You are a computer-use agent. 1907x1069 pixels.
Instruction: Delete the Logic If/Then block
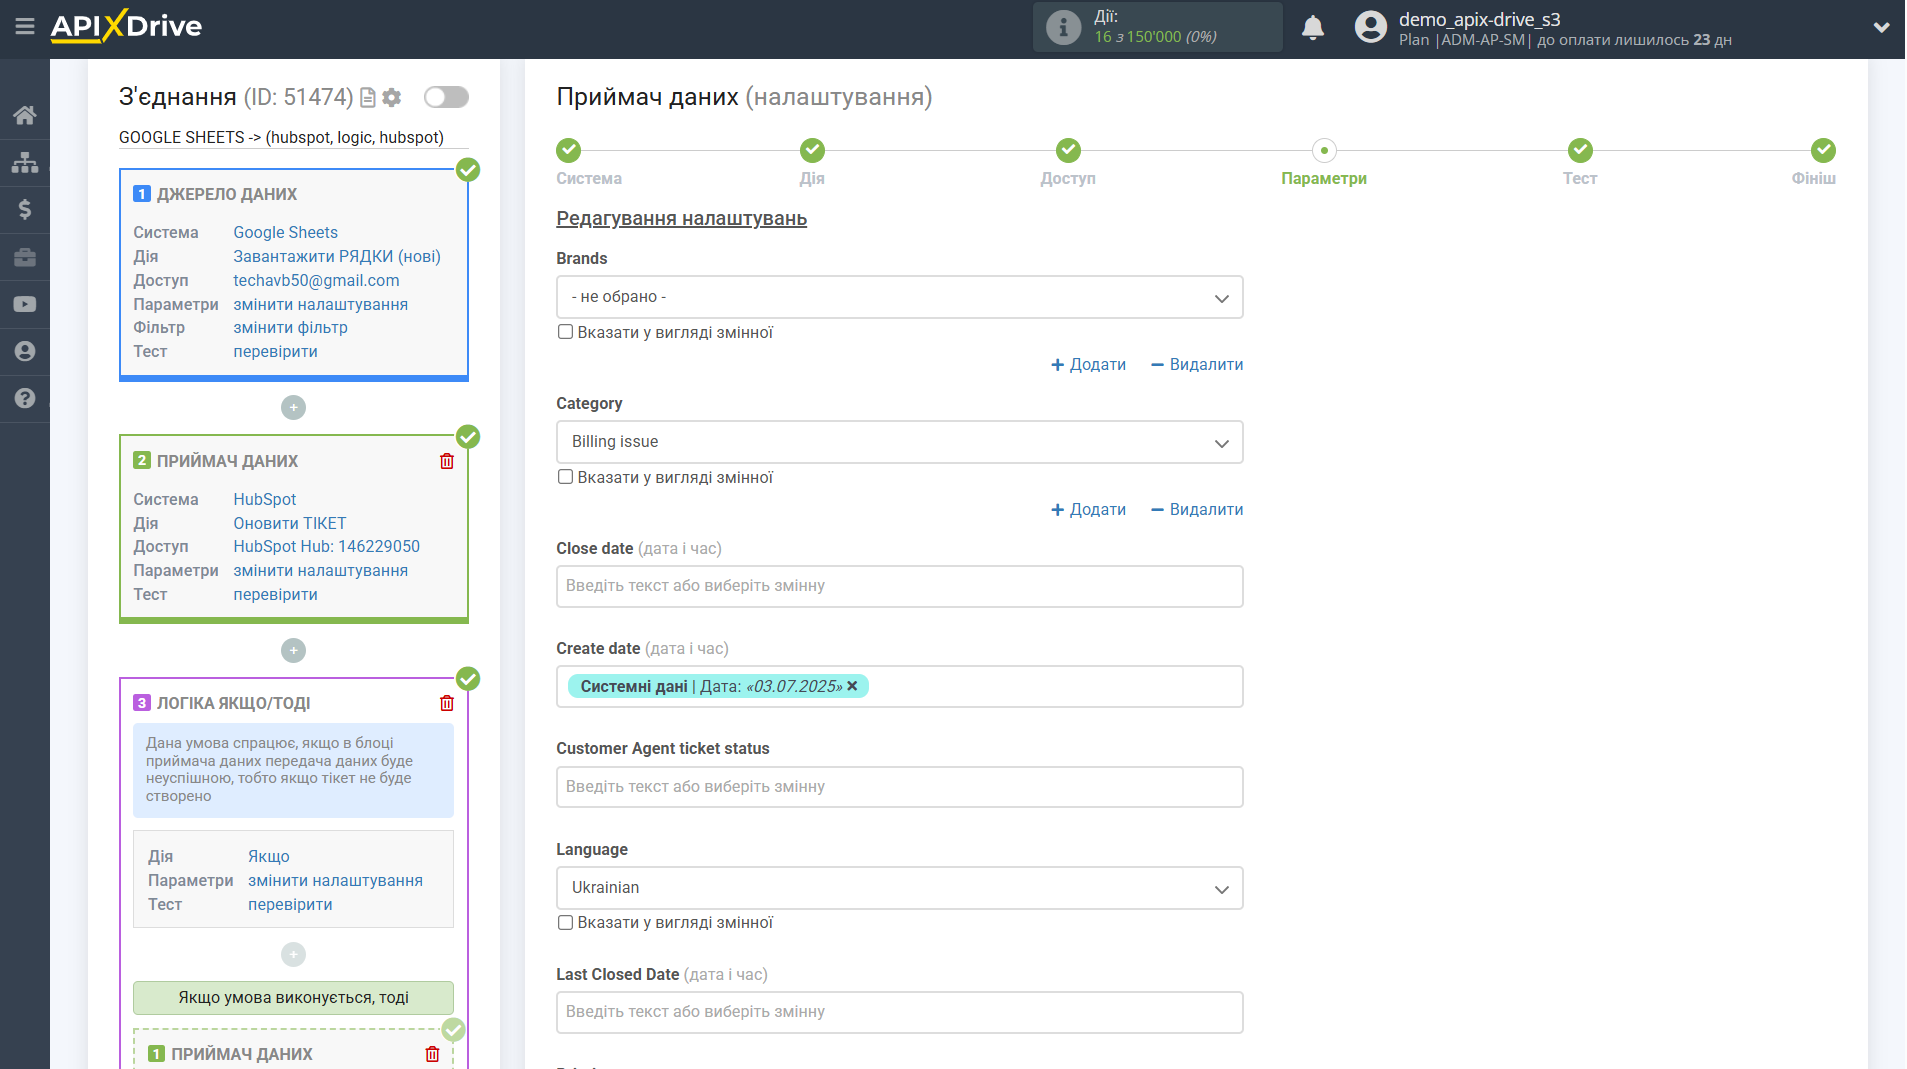pos(447,703)
